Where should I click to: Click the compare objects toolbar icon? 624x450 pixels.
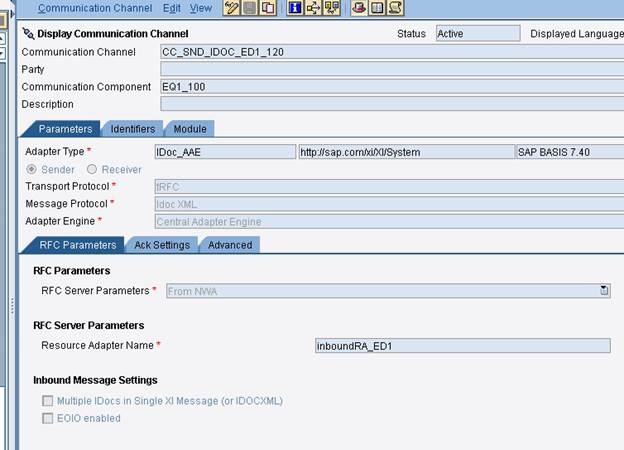332,8
